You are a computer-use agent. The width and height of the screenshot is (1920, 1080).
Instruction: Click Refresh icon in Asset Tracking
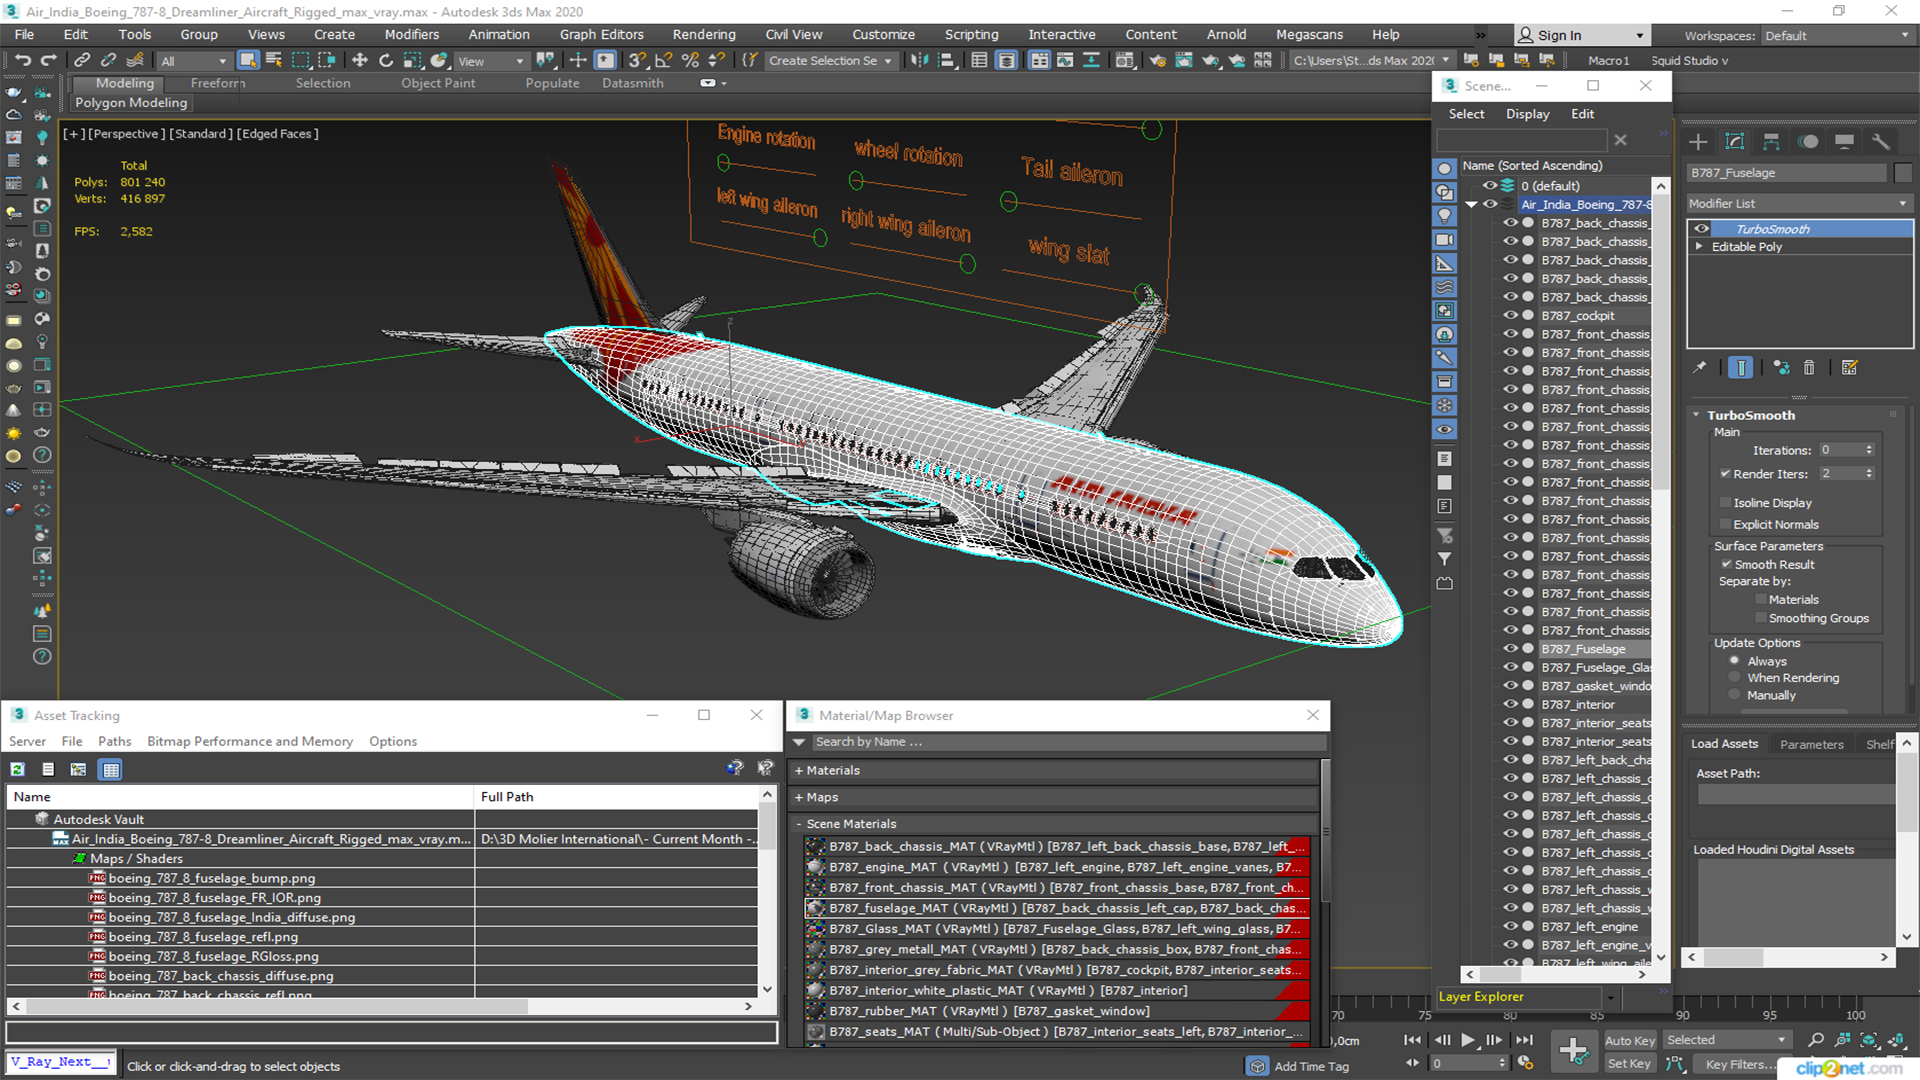18,769
